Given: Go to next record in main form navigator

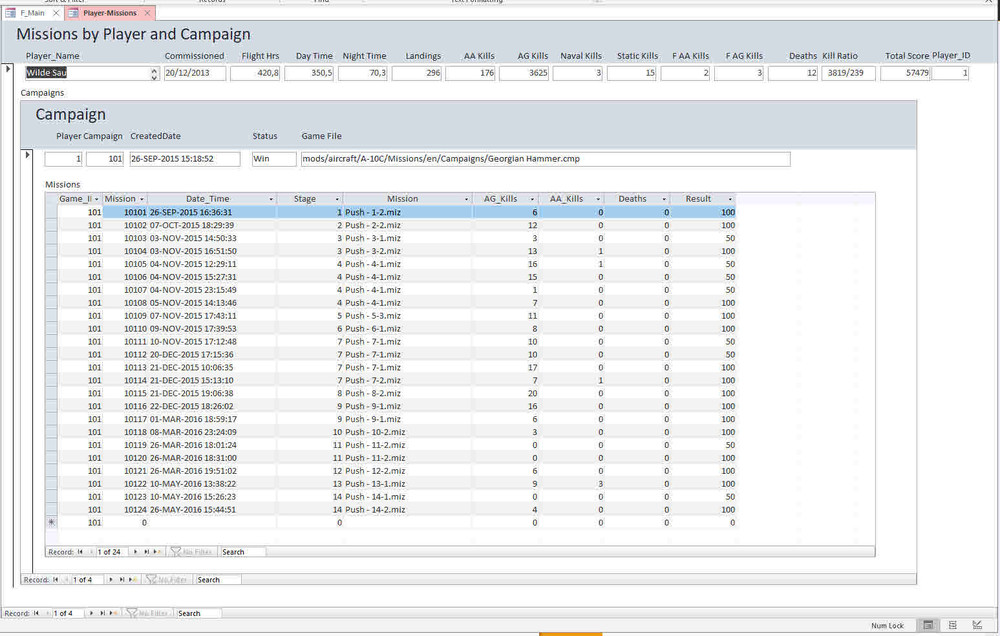Looking at the screenshot, I should 91,613.
